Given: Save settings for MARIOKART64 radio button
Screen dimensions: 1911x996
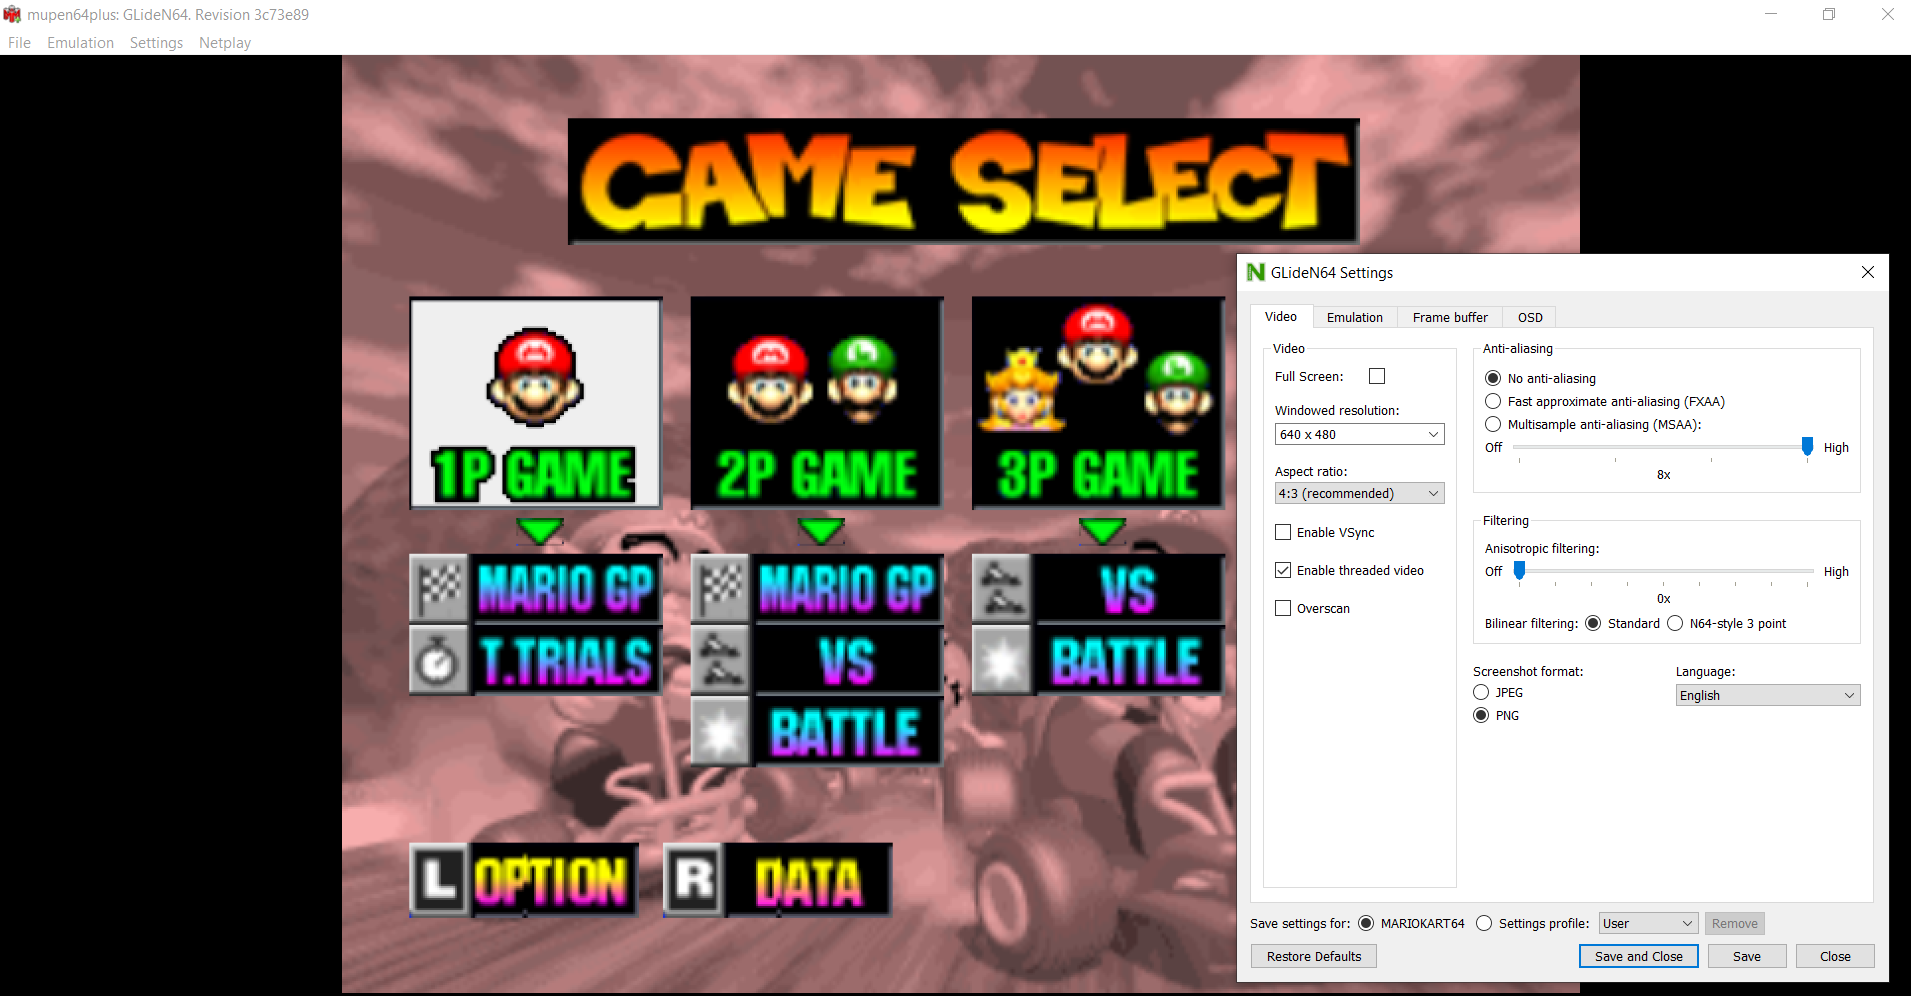Looking at the screenshot, I should (x=1366, y=923).
